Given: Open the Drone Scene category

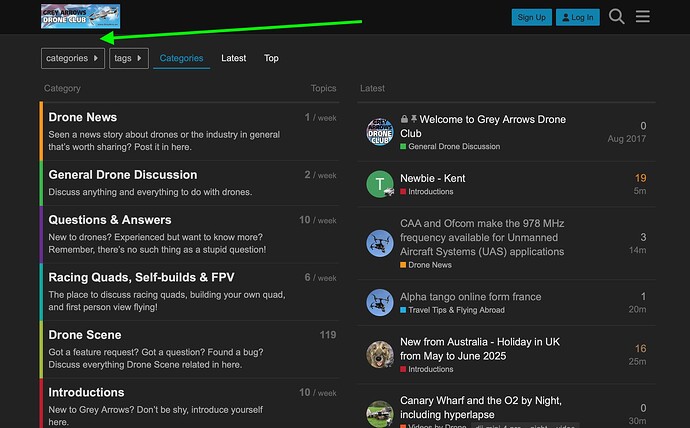Looking at the screenshot, I should (84, 335).
